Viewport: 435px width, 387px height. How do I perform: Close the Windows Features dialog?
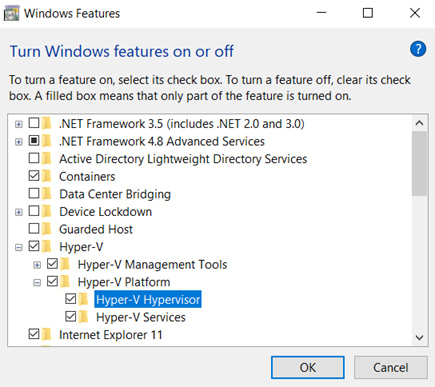tap(414, 13)
